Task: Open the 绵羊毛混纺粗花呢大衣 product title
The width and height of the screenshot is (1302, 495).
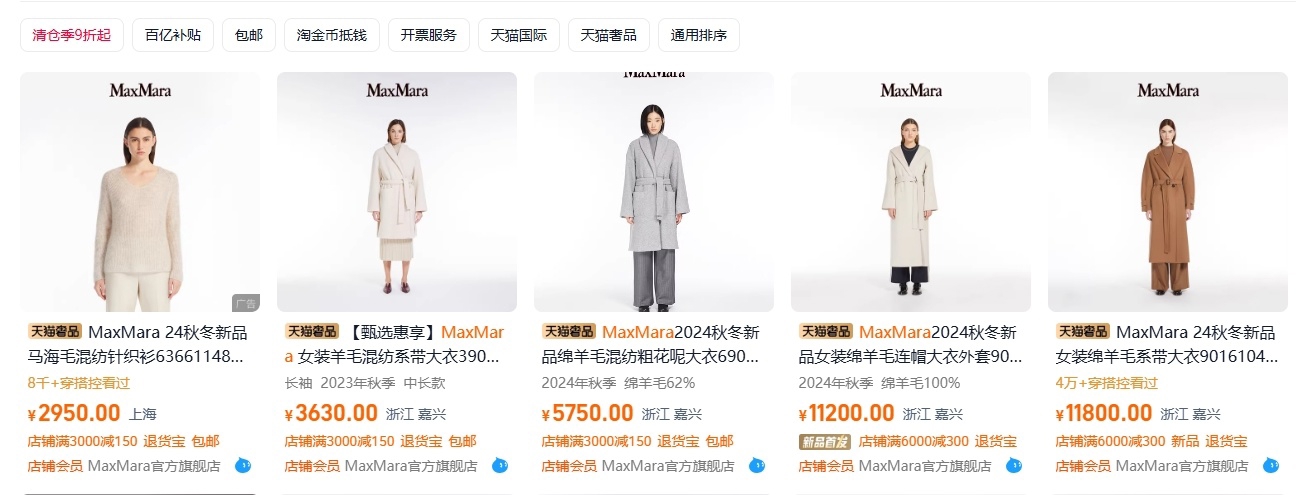Action: coord(651,344)
